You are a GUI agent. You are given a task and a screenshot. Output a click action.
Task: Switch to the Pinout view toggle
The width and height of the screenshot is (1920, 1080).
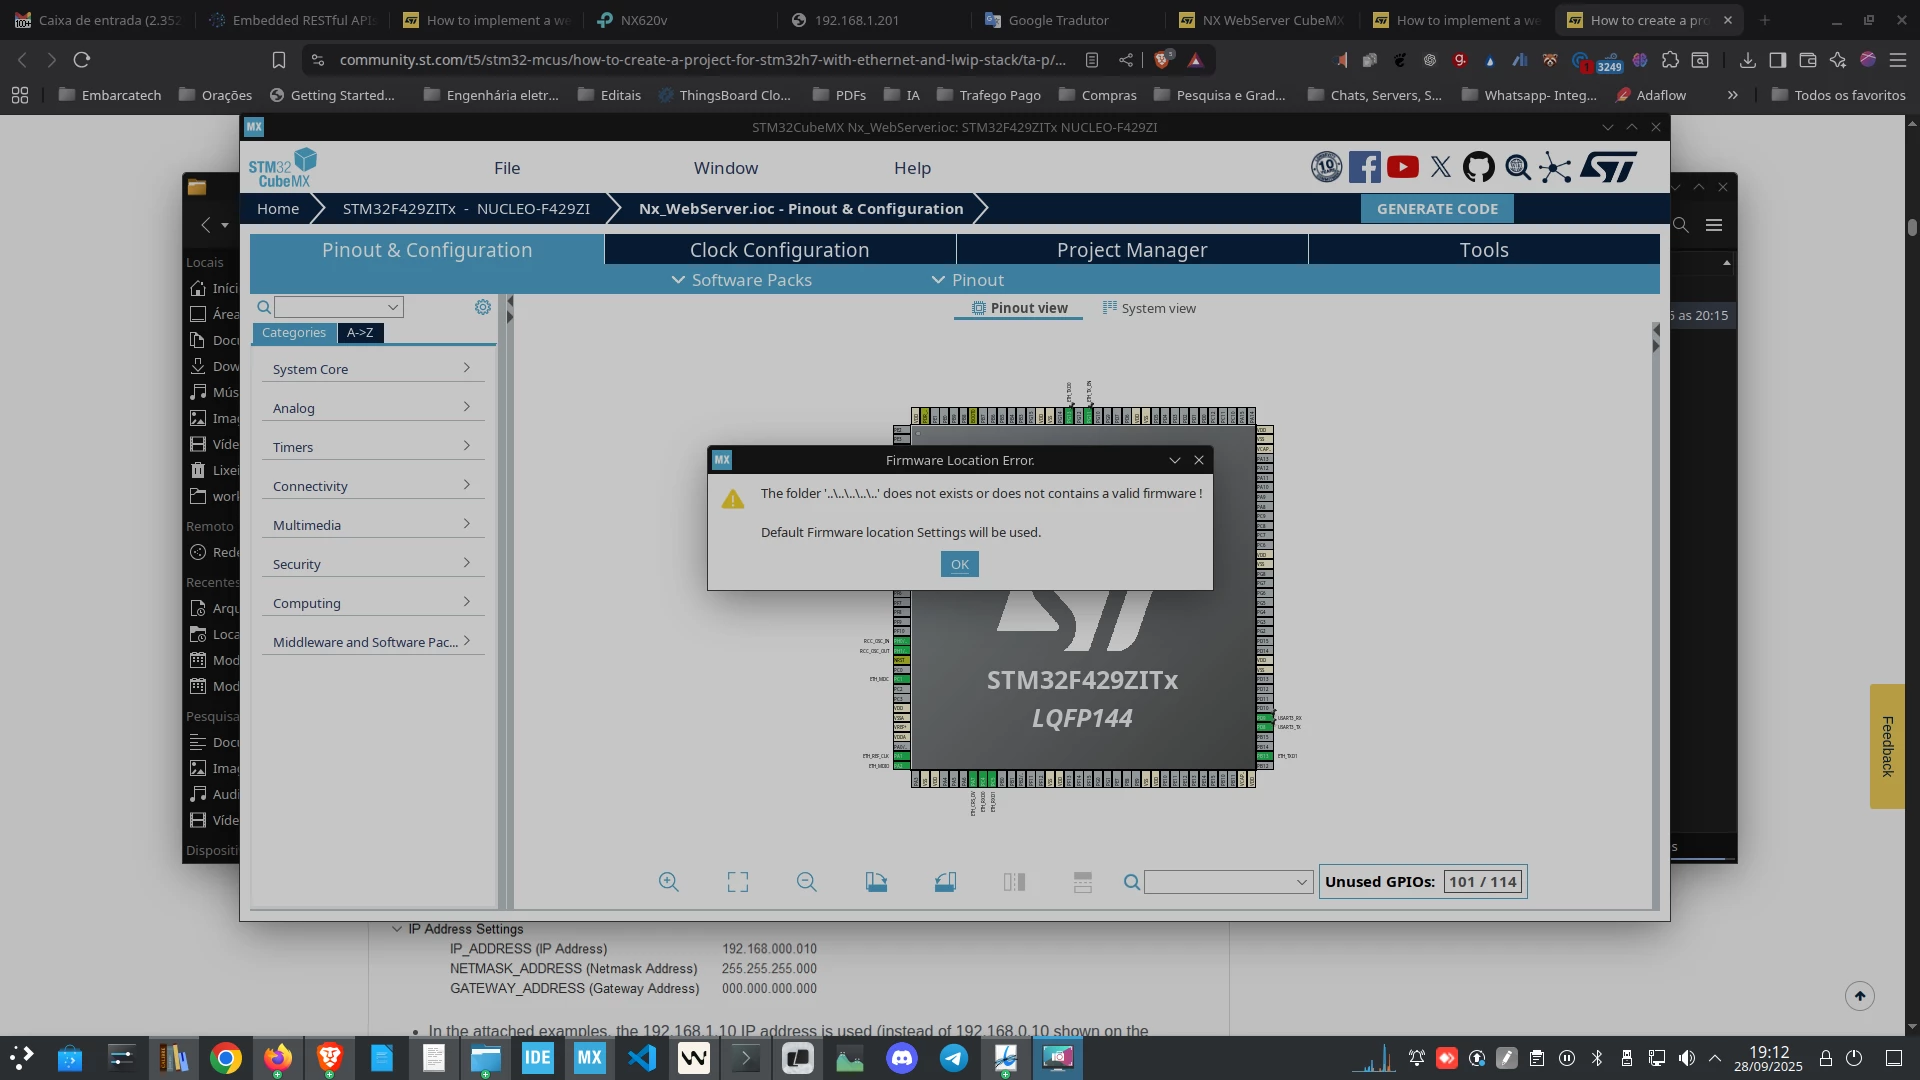[1019, 308]
